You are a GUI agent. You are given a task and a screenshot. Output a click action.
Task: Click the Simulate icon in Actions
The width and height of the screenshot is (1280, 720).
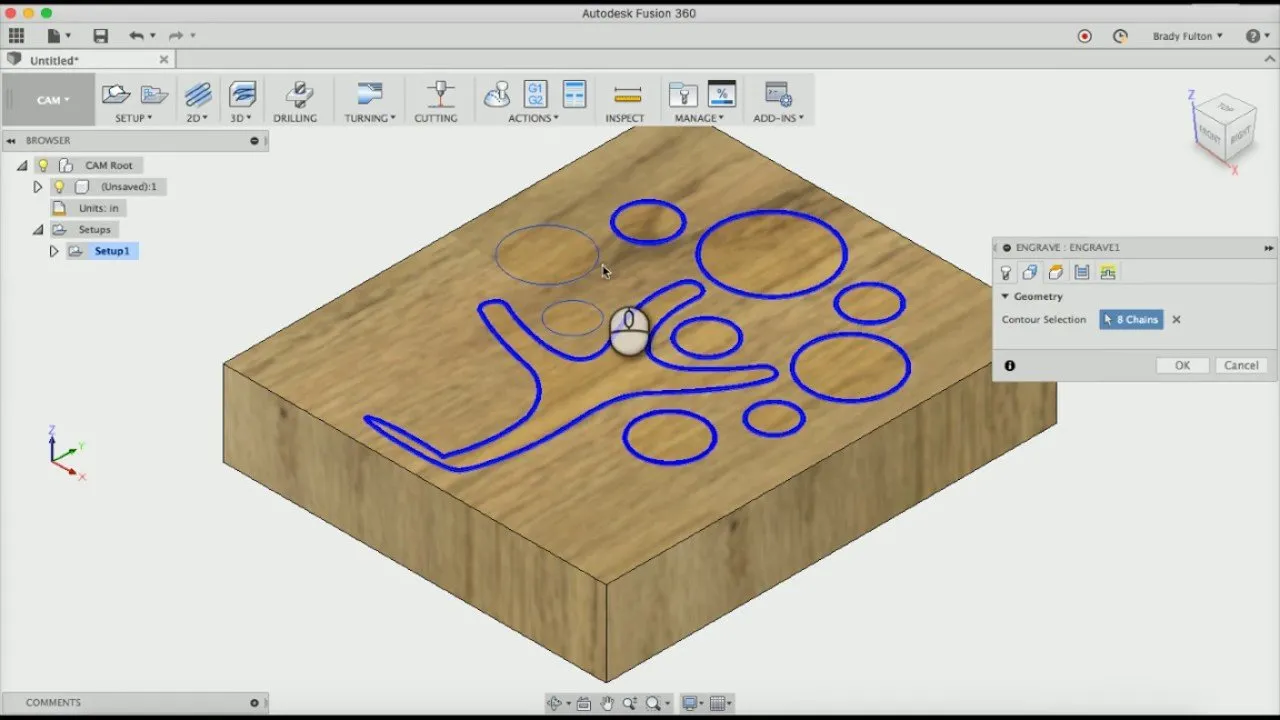497,95
